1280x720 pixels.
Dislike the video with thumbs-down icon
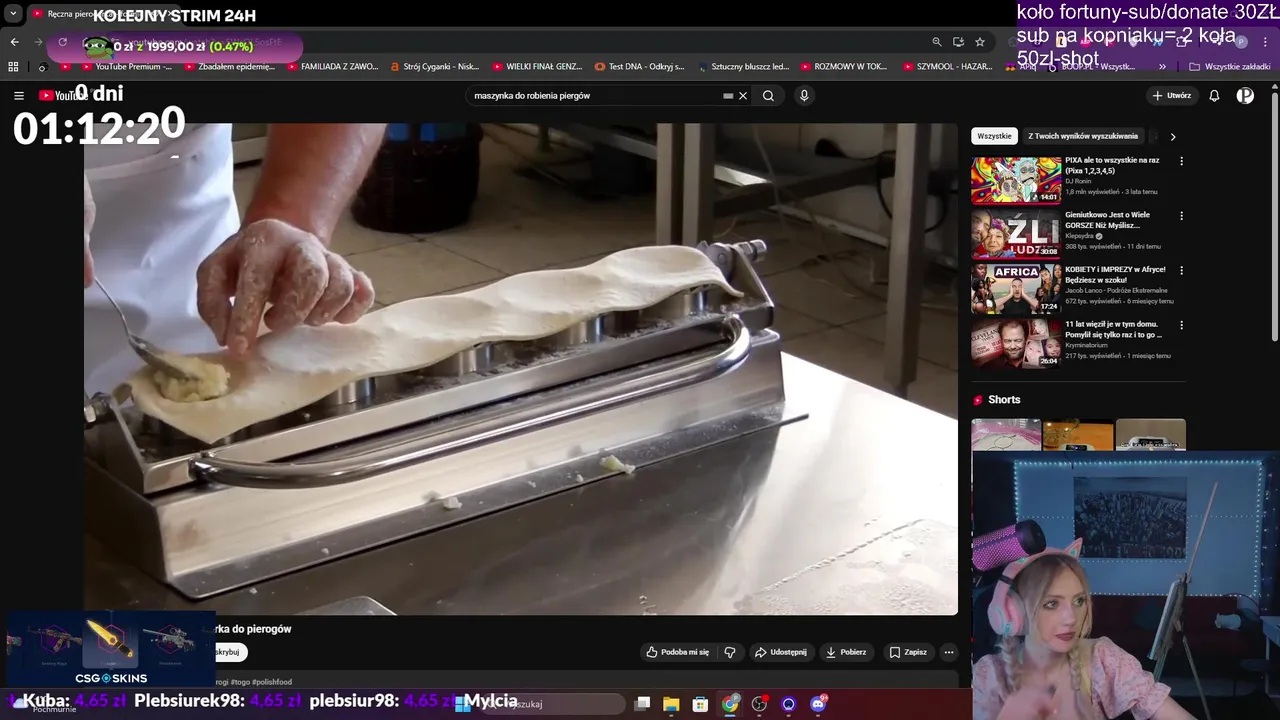tap(730, 652)
